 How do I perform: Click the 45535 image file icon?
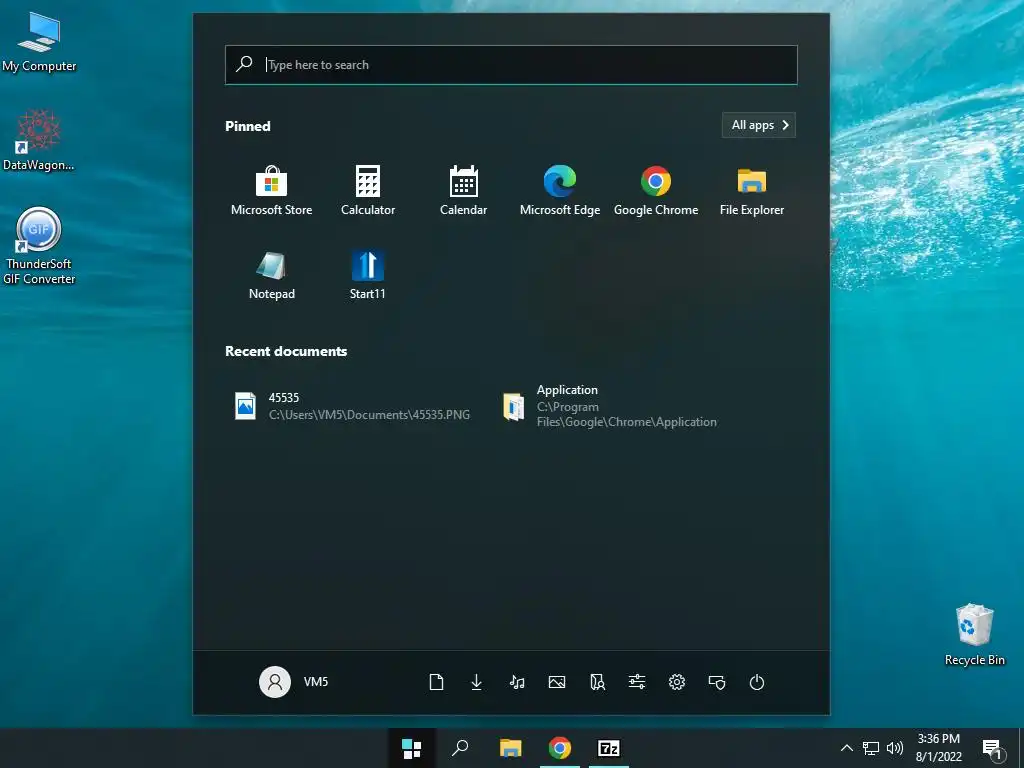click(x=246, y=406)
